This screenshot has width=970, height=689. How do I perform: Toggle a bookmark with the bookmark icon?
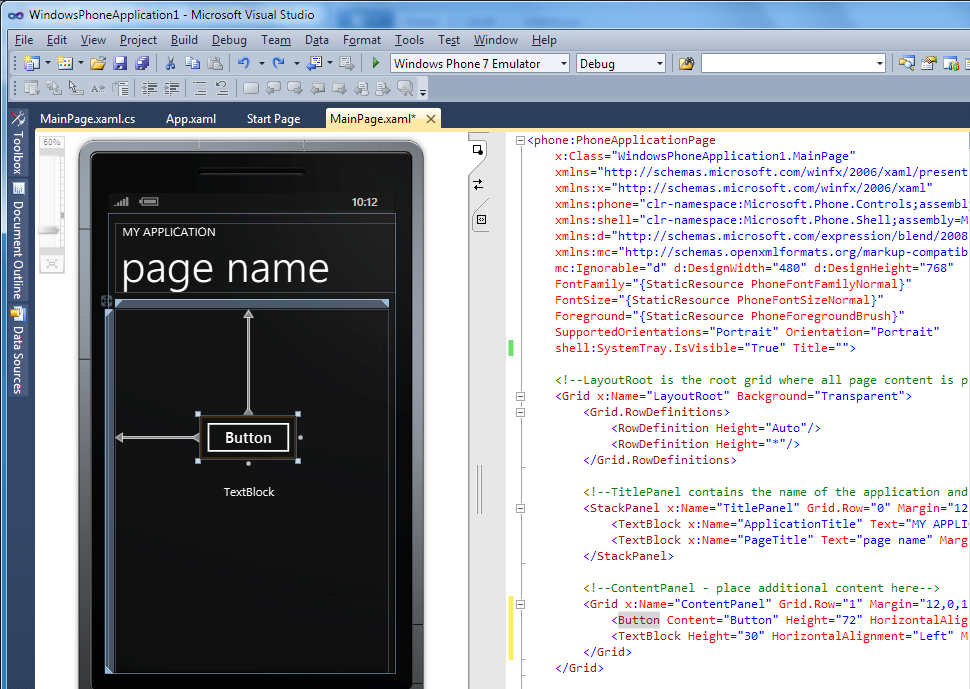pos(251,88)
